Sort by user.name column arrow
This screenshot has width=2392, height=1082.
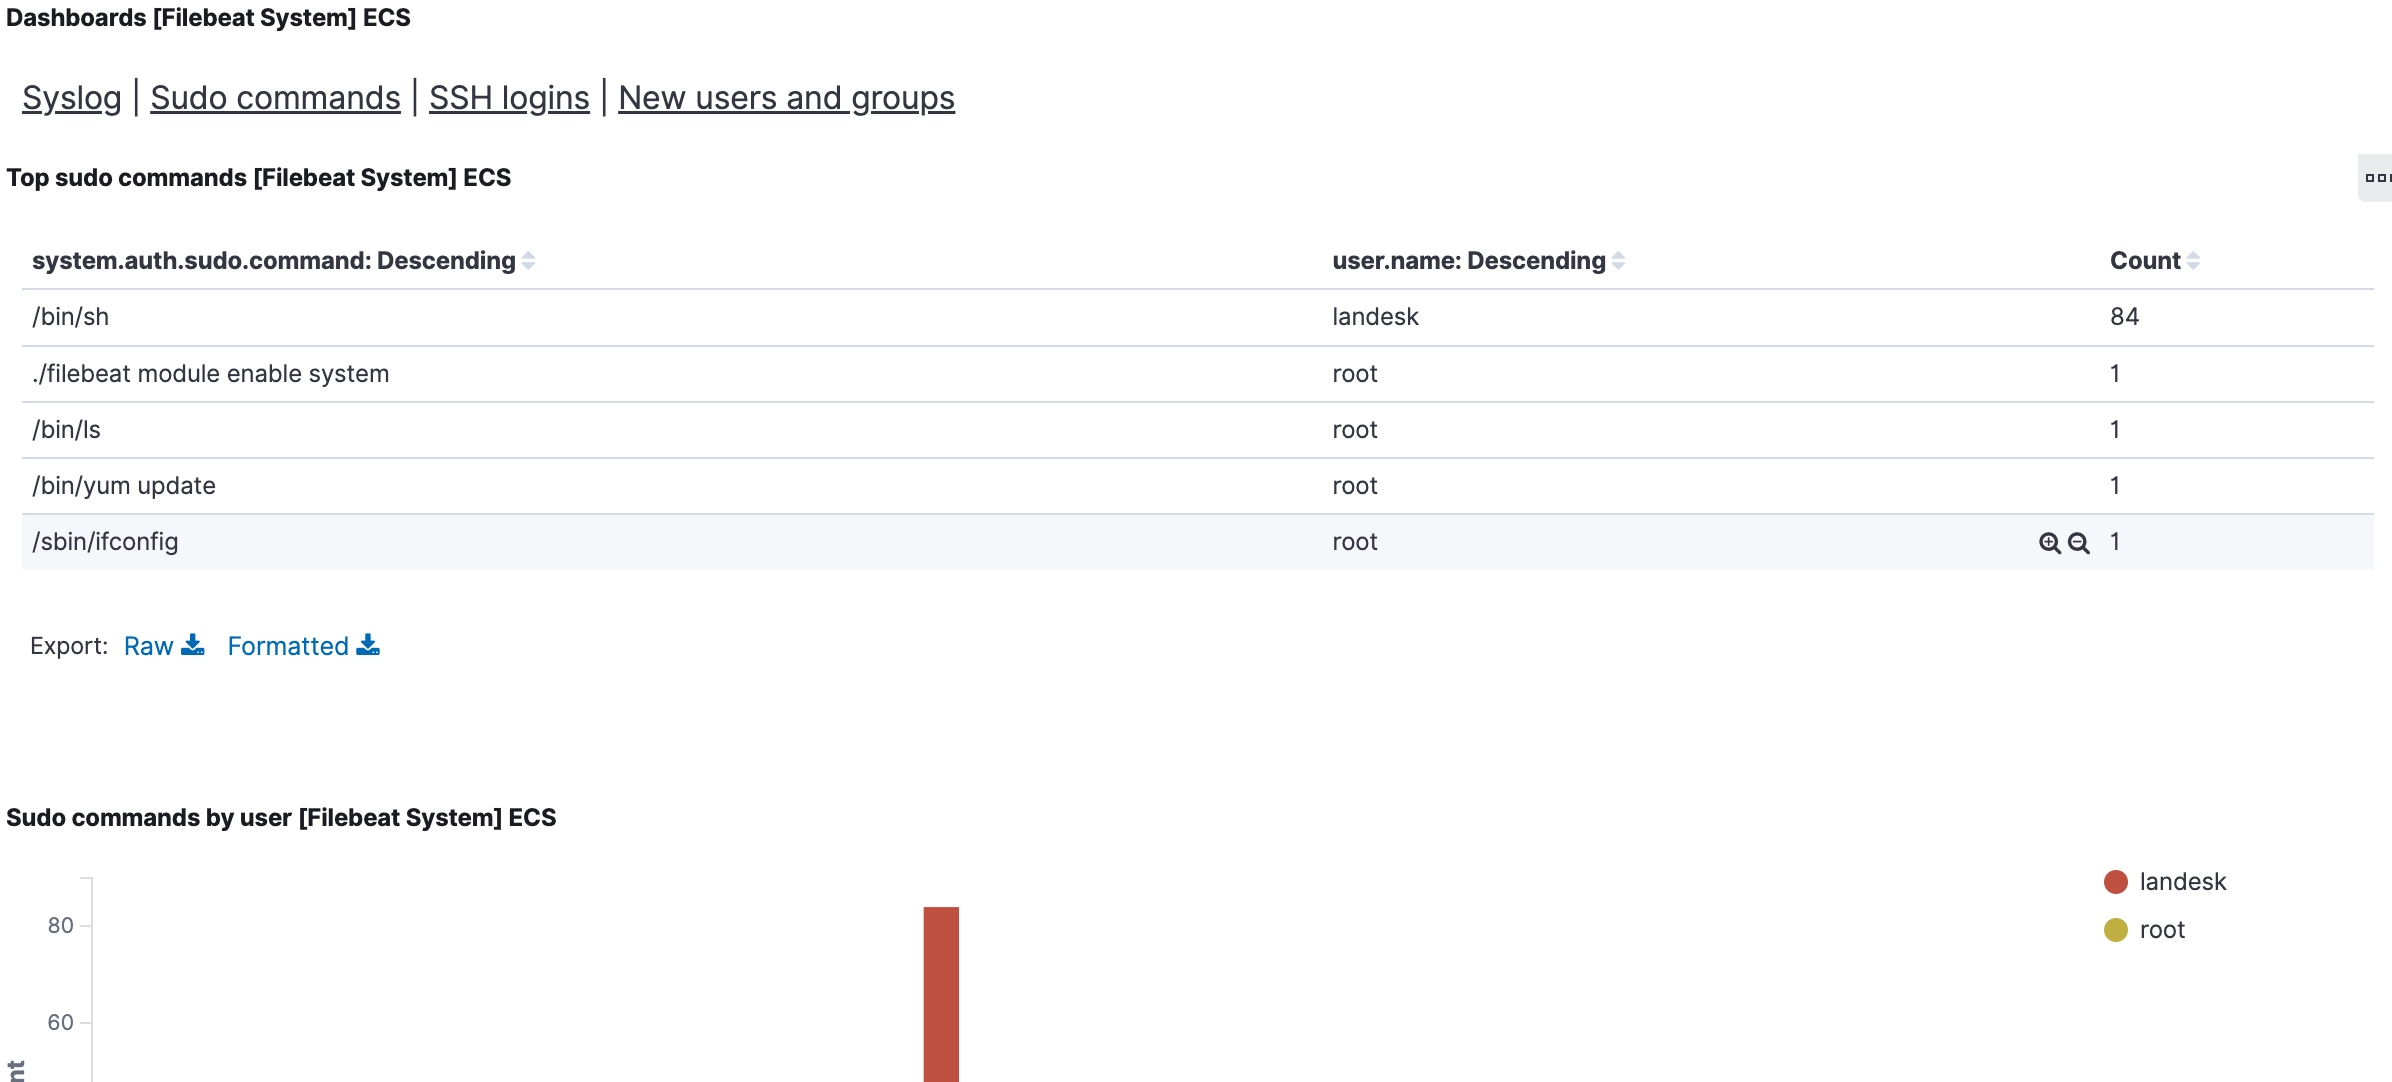point(1618,261)
